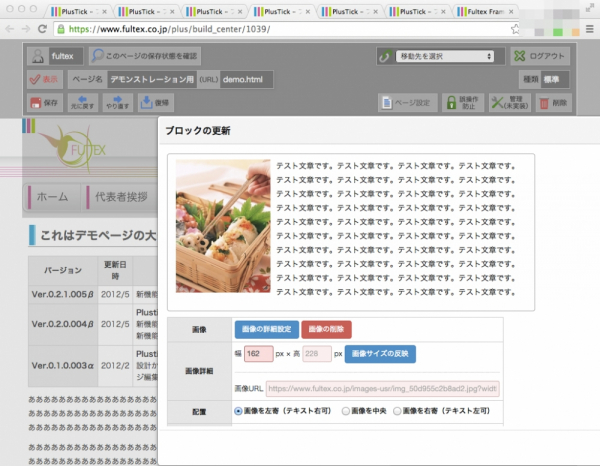
Task: Click the image width input field
Action: pyautogui.click(x=258, y=354)
